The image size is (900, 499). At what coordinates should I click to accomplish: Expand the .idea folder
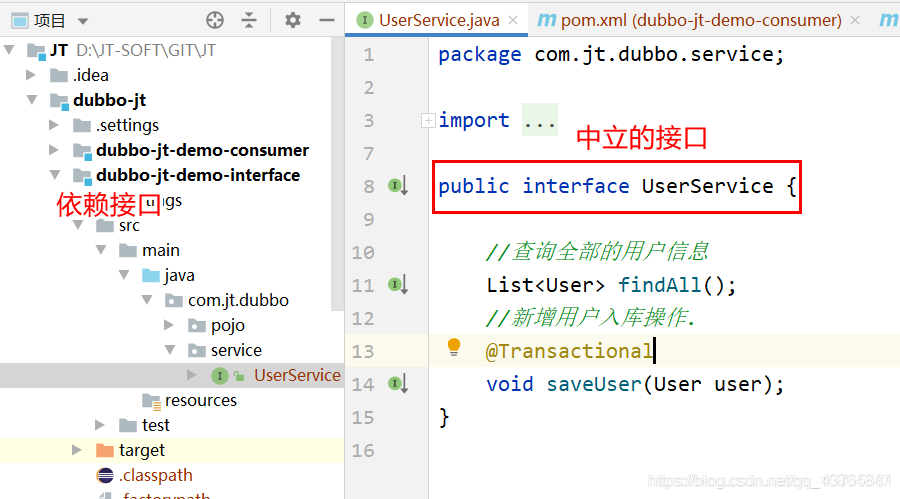click(x=31, y=75)
